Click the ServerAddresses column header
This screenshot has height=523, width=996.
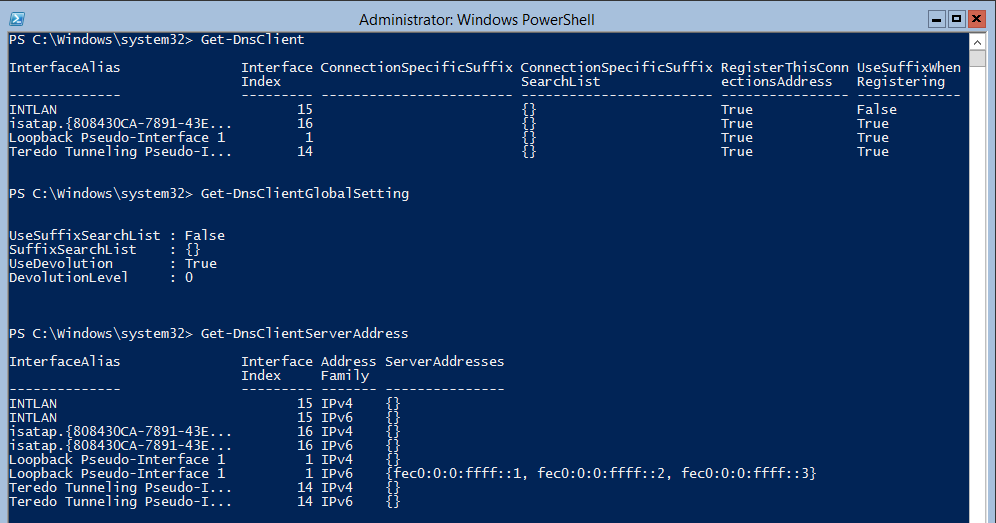pos(445,362)
